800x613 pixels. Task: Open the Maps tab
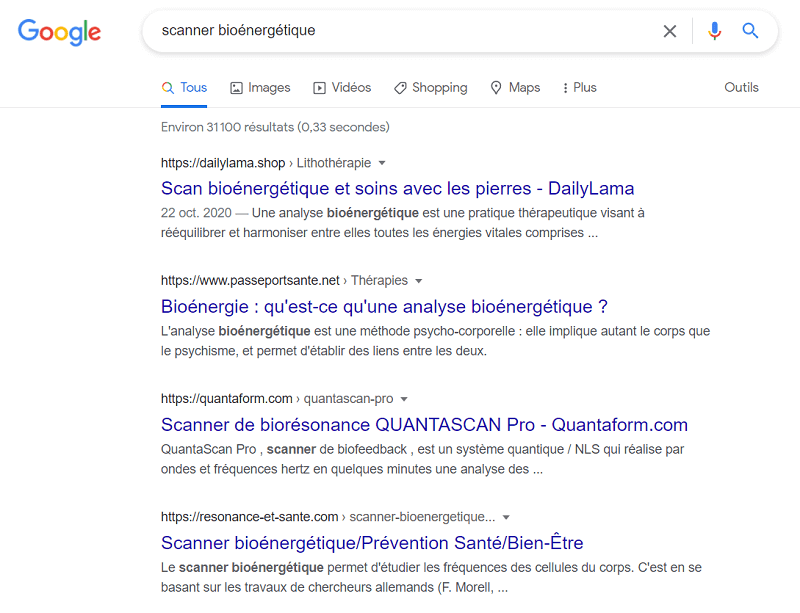(x=515, y=88)
